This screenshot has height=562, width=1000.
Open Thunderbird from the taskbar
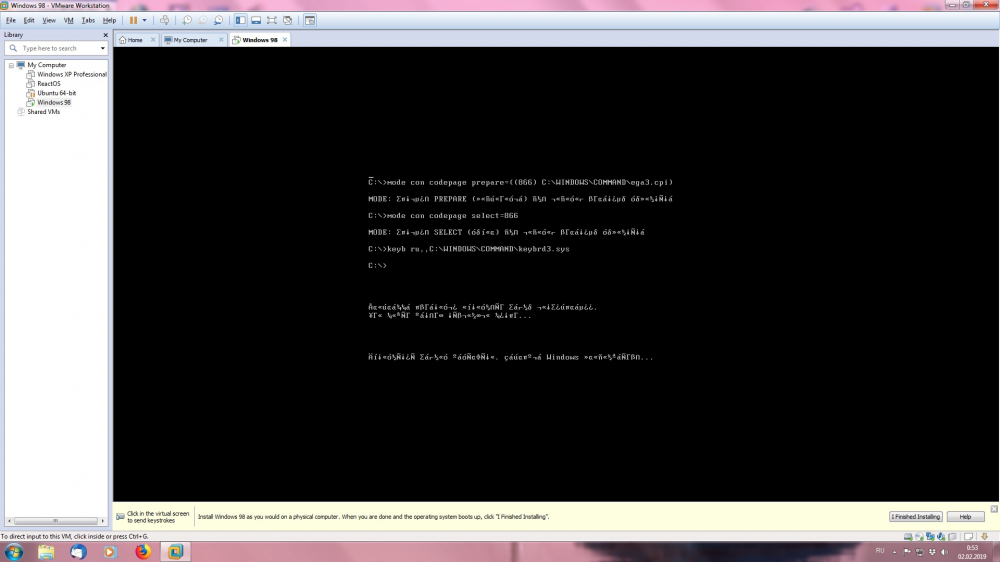[78, 552]
